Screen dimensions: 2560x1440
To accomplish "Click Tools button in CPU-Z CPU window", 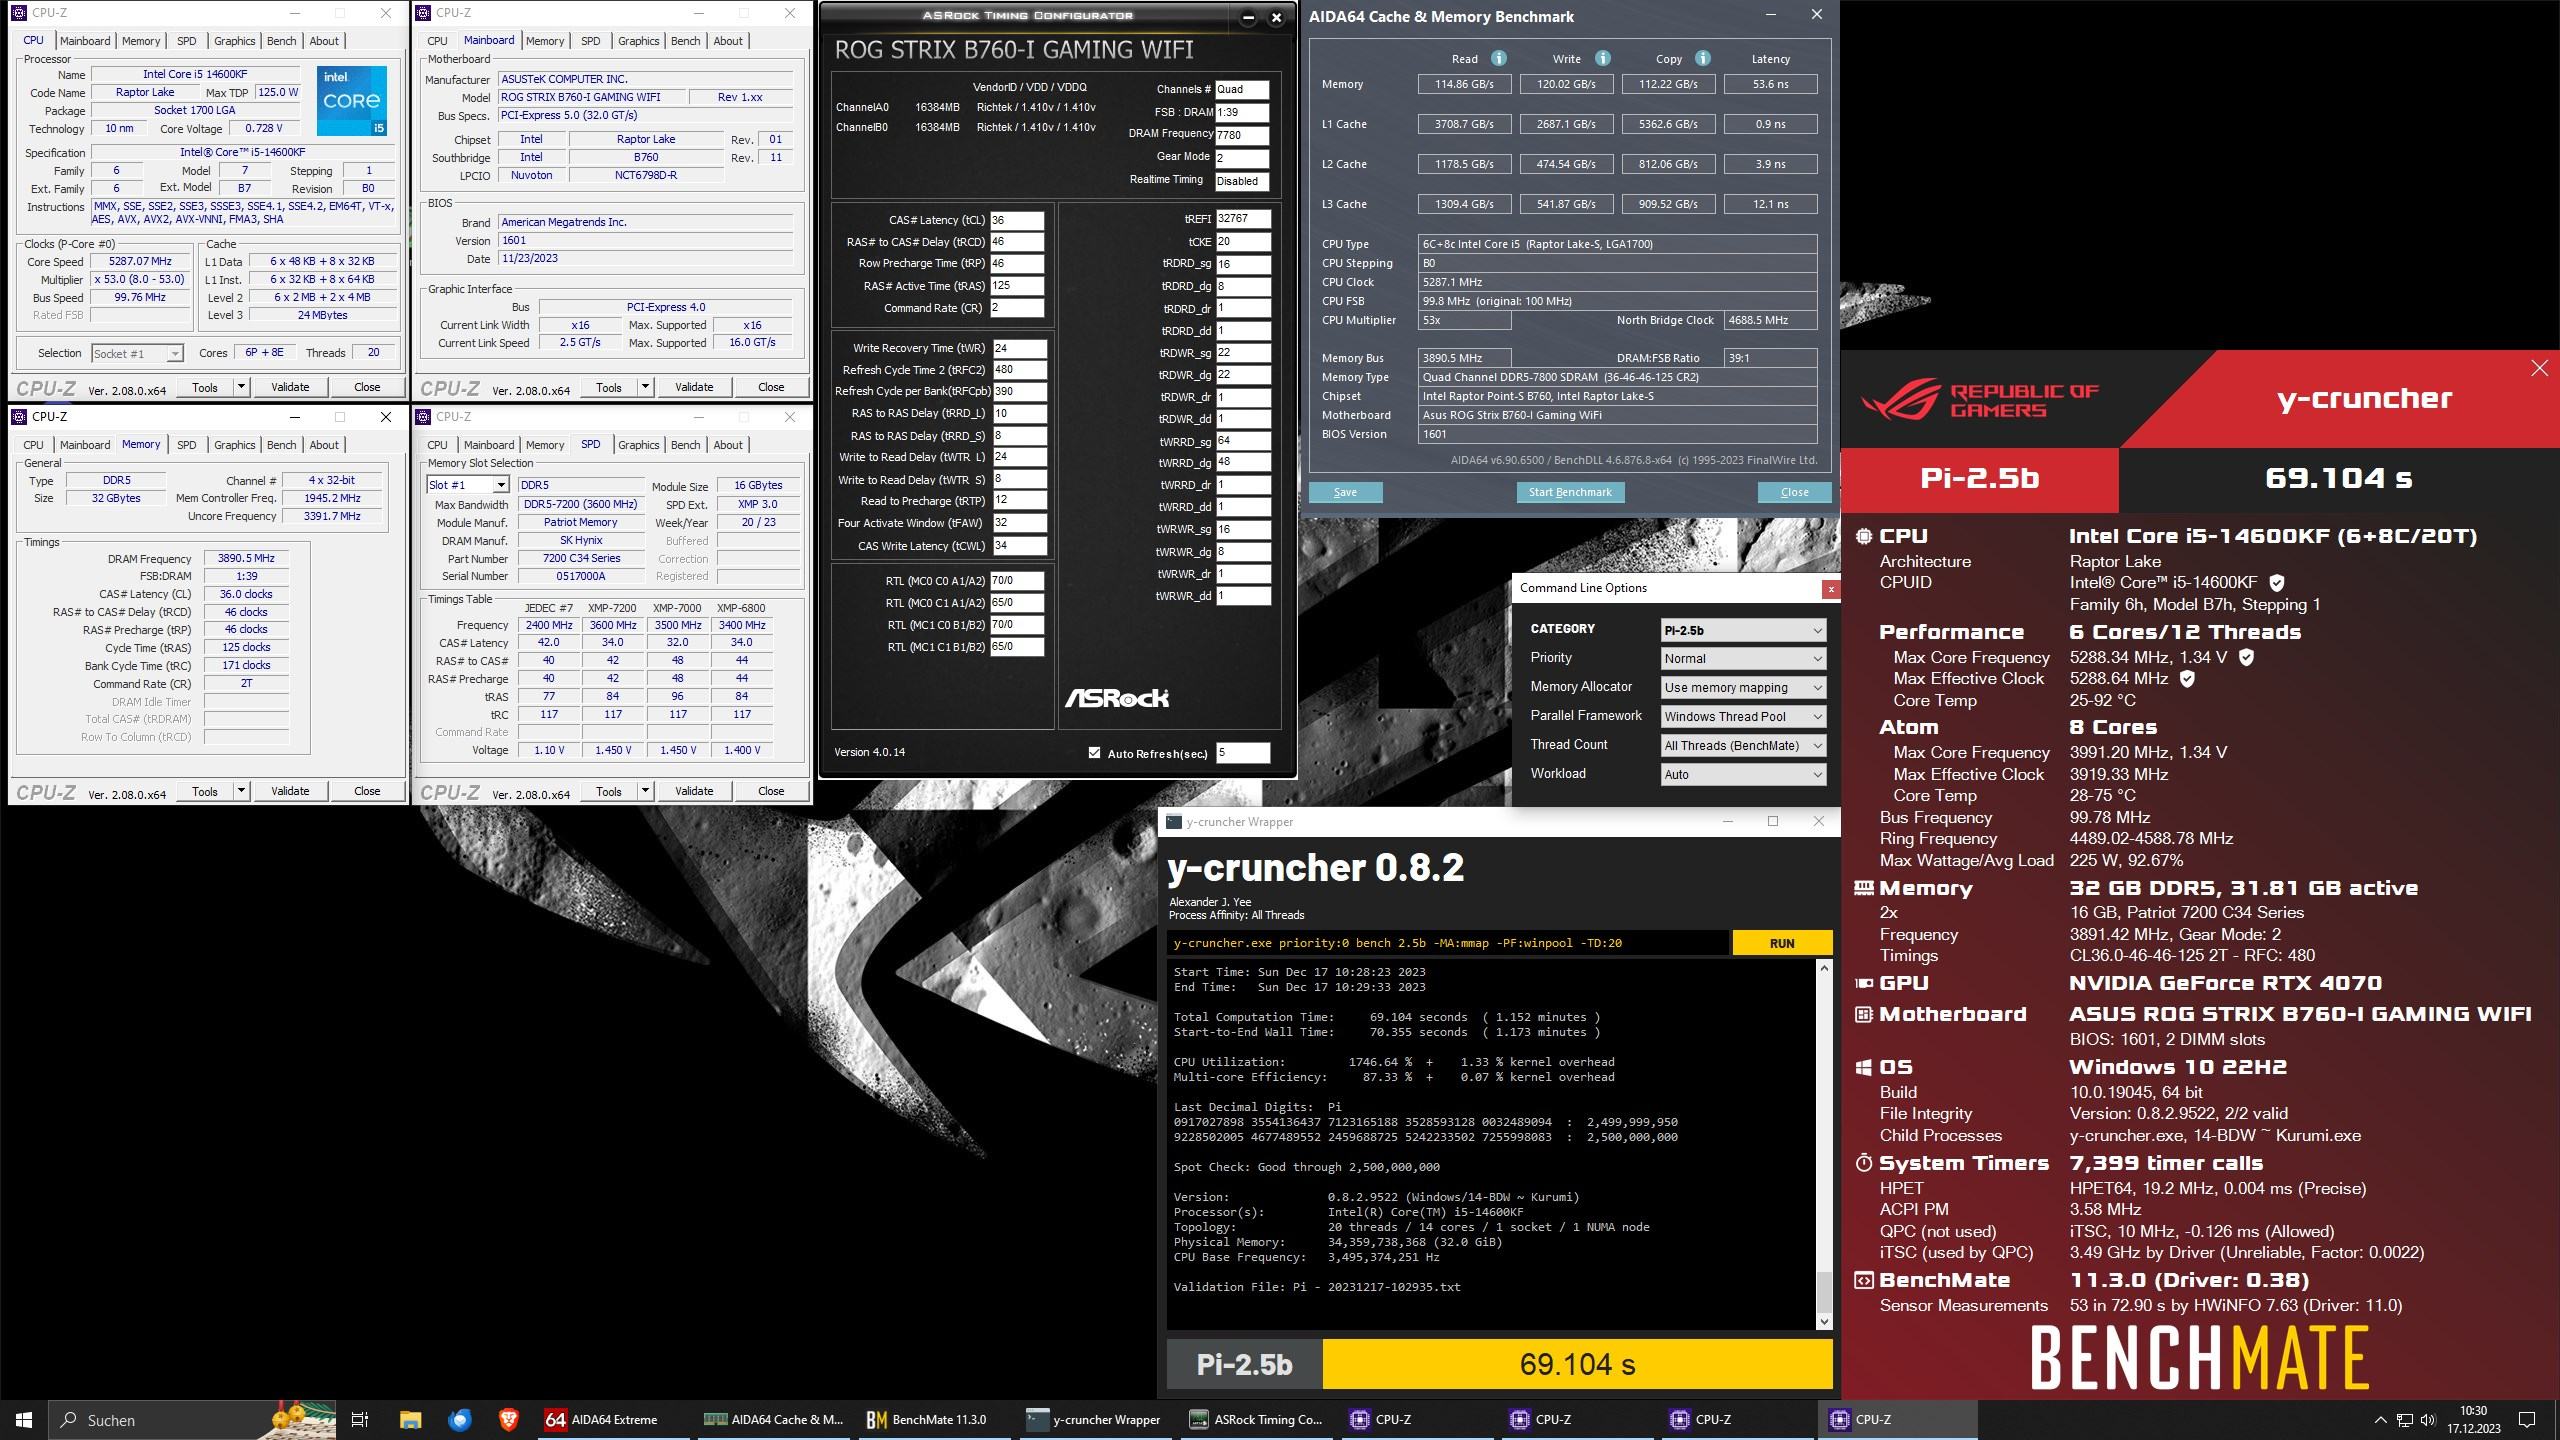I will [x=205, y=387].
